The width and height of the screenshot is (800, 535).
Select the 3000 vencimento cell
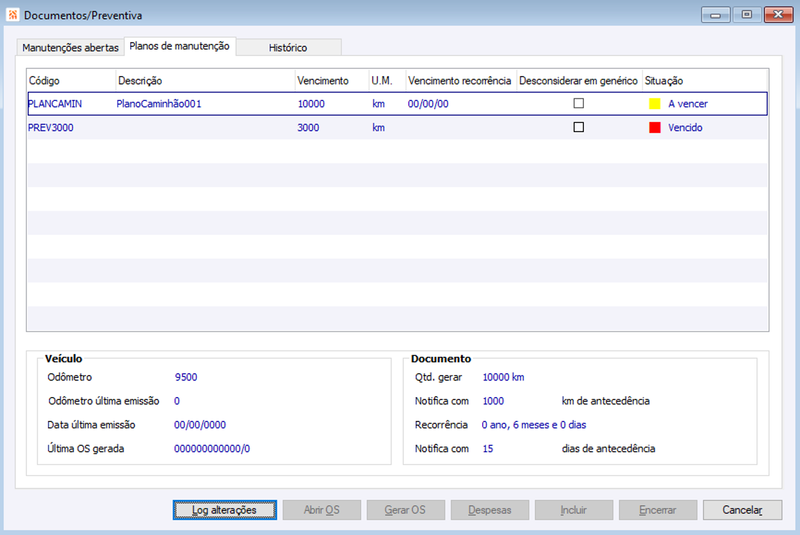(x=308, y=128)
